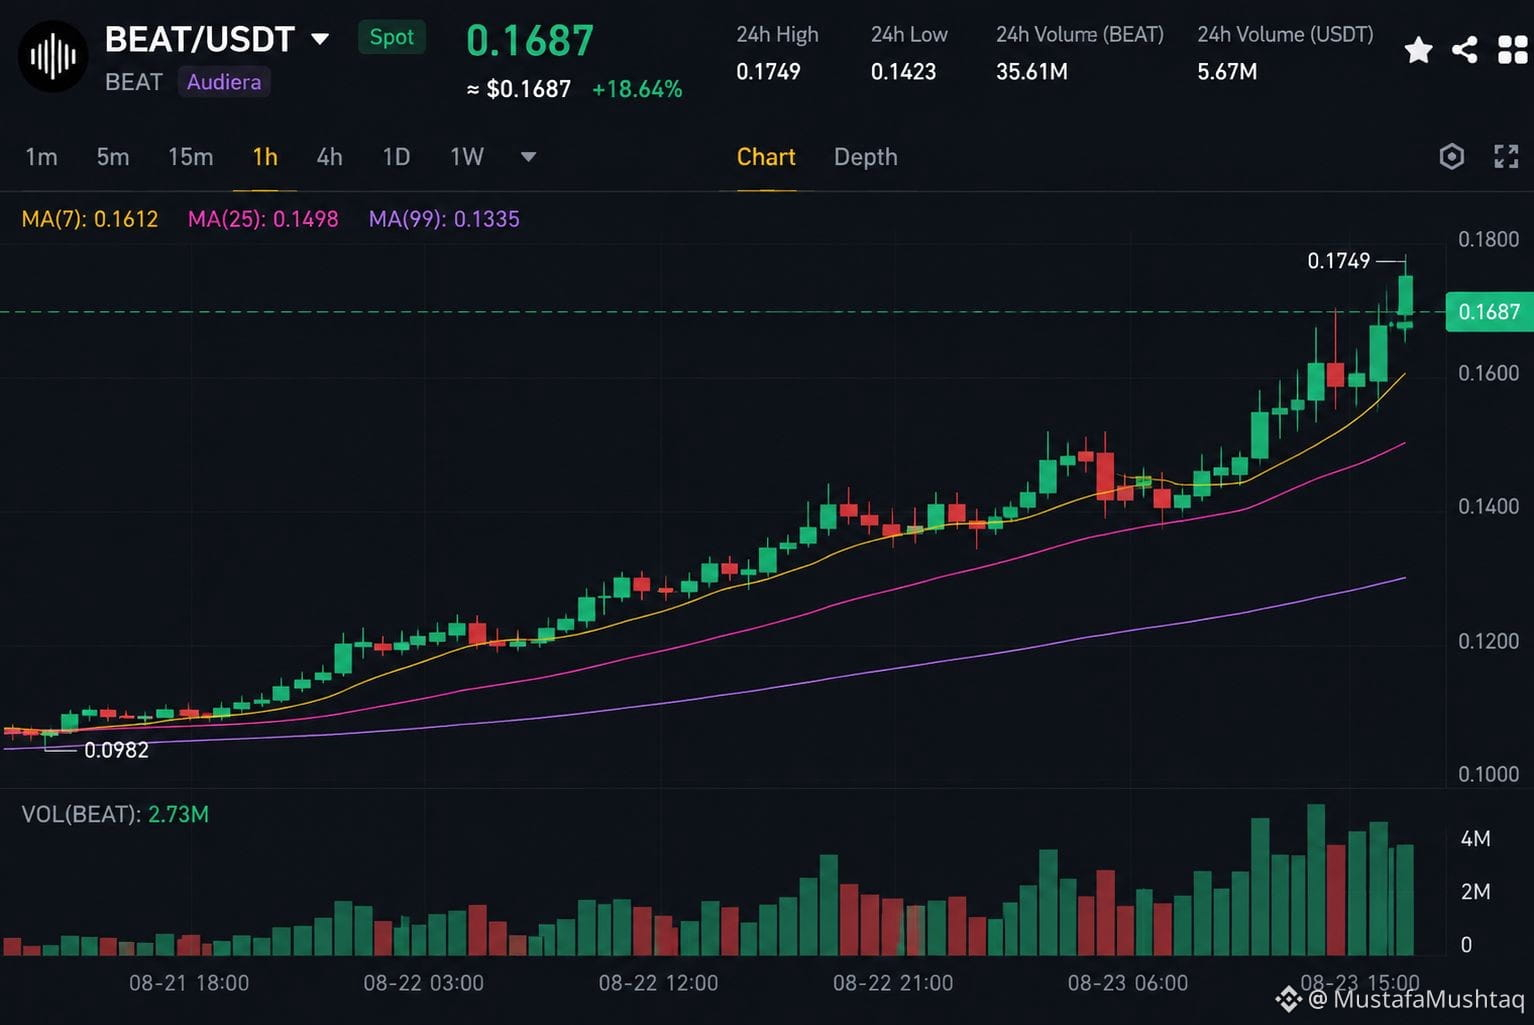Click the 24h High value 0.1749
Image resolution: width=1534 pixels, height=1025 pixels.
coord(768,72)
